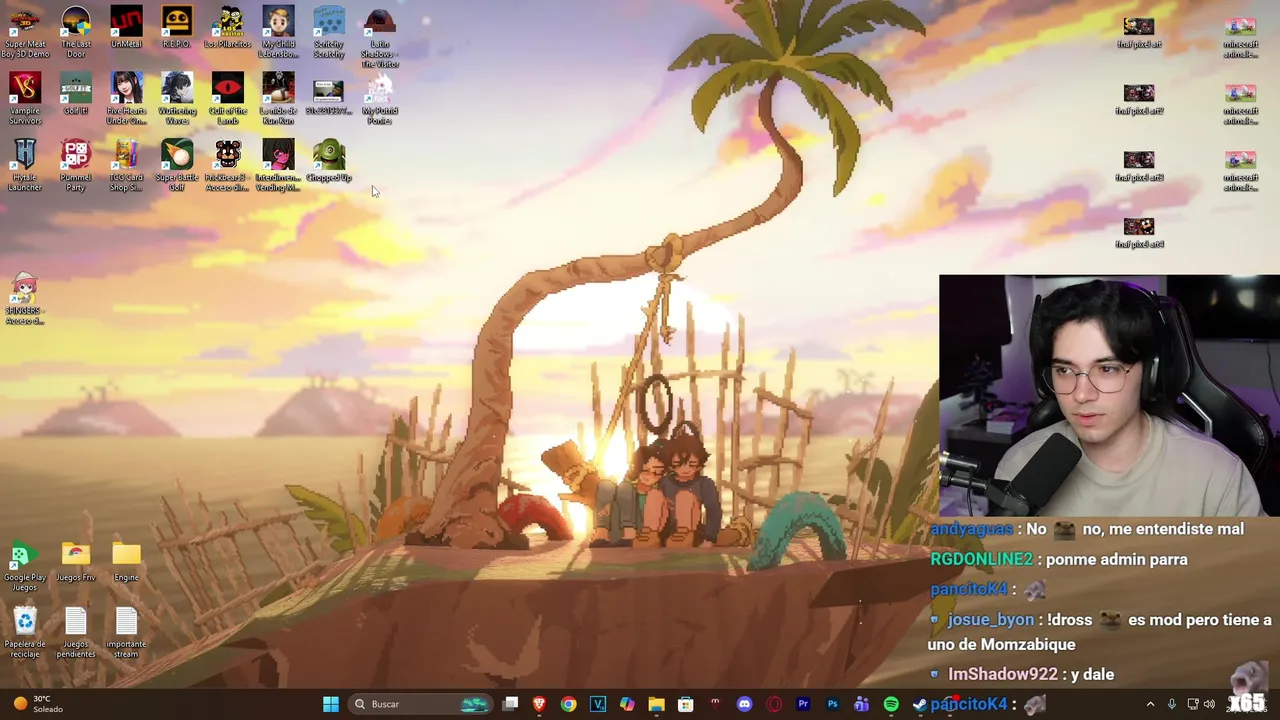The height and width of the screenshot is (720, 1280).
Task: Select the Wuthering Waves shortcut
Action: (x=177, y=99)
